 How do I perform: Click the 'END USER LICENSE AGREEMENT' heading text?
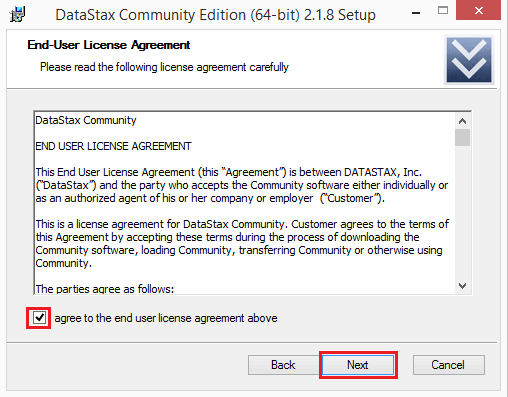click(113, 146)
